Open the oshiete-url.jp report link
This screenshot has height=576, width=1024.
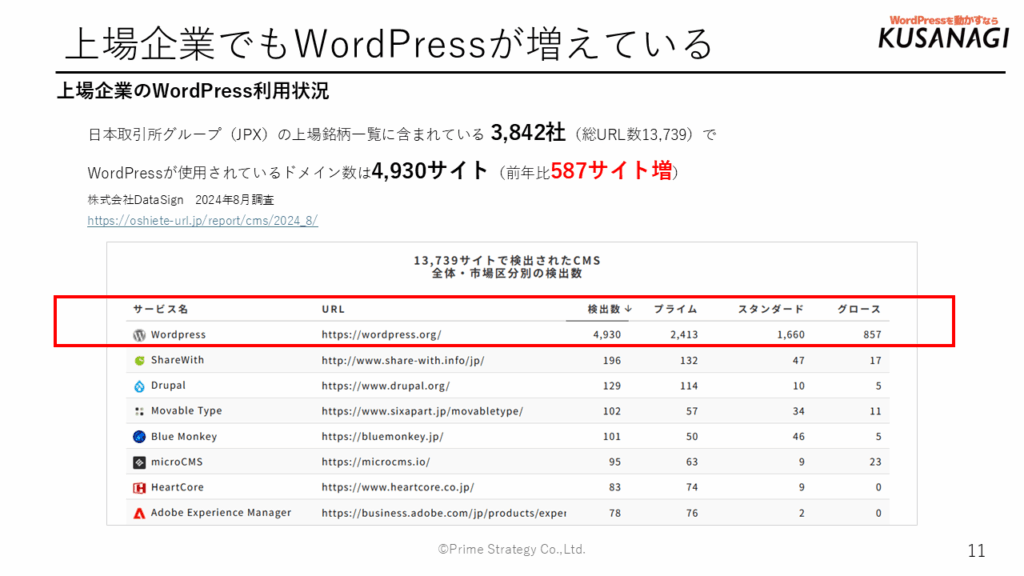click(x=202, y=221)
